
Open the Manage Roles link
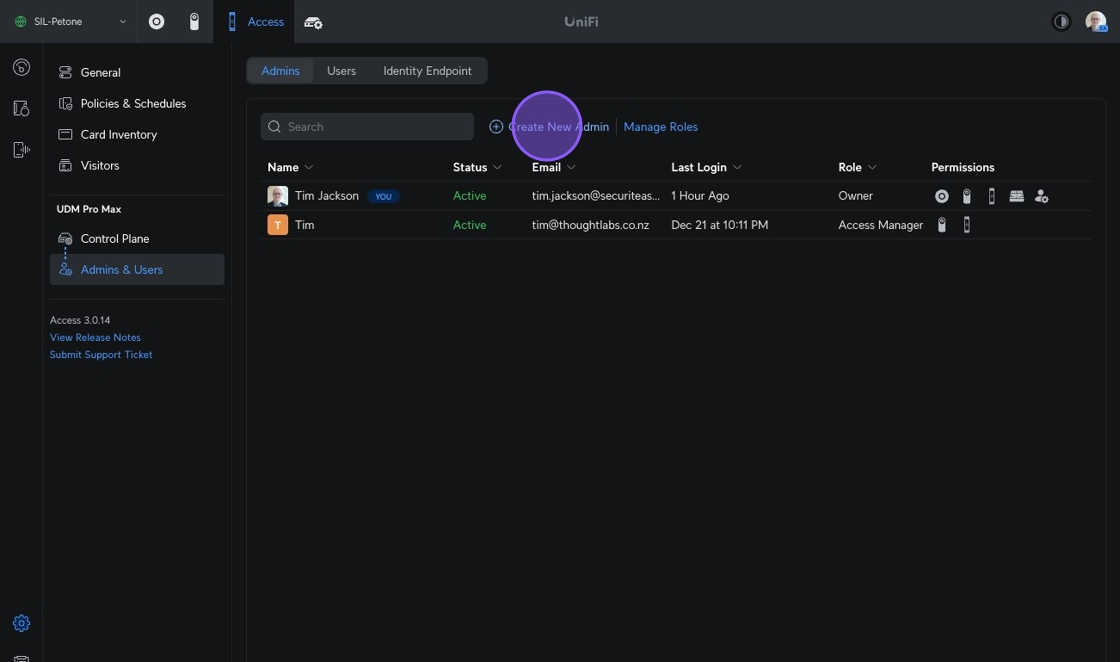point(660,127)
